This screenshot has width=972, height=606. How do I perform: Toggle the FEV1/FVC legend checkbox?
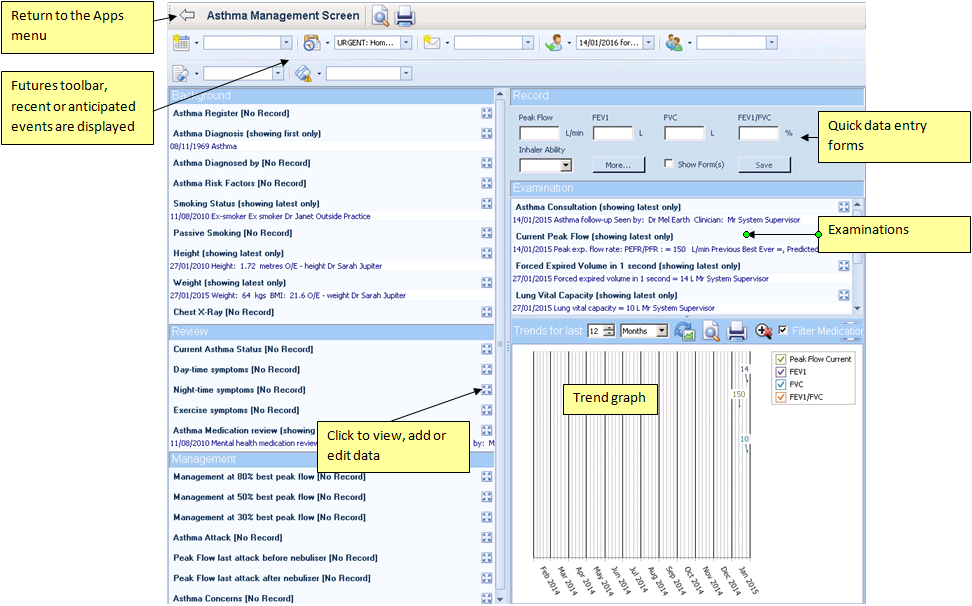click(780, 397)
